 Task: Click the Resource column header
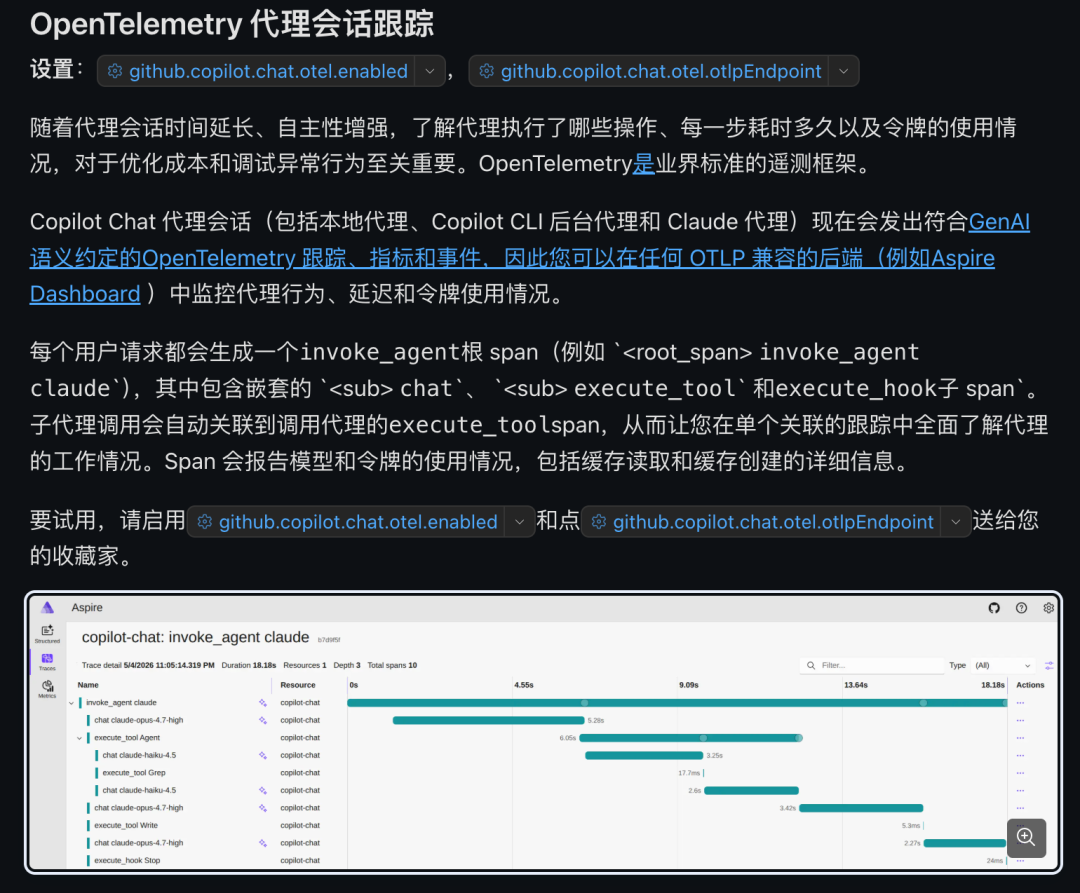point(298,685)
